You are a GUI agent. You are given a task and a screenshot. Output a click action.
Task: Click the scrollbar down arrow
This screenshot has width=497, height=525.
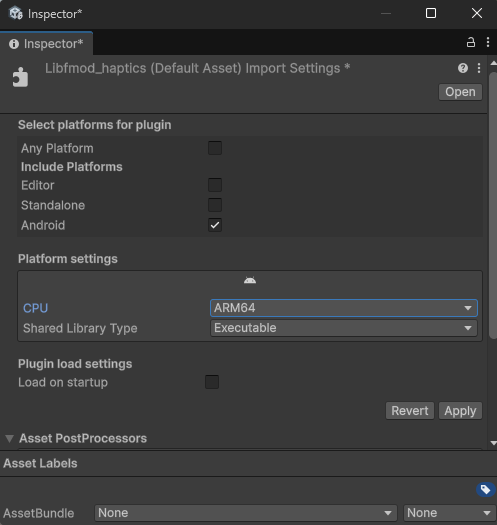pos(493,443)
